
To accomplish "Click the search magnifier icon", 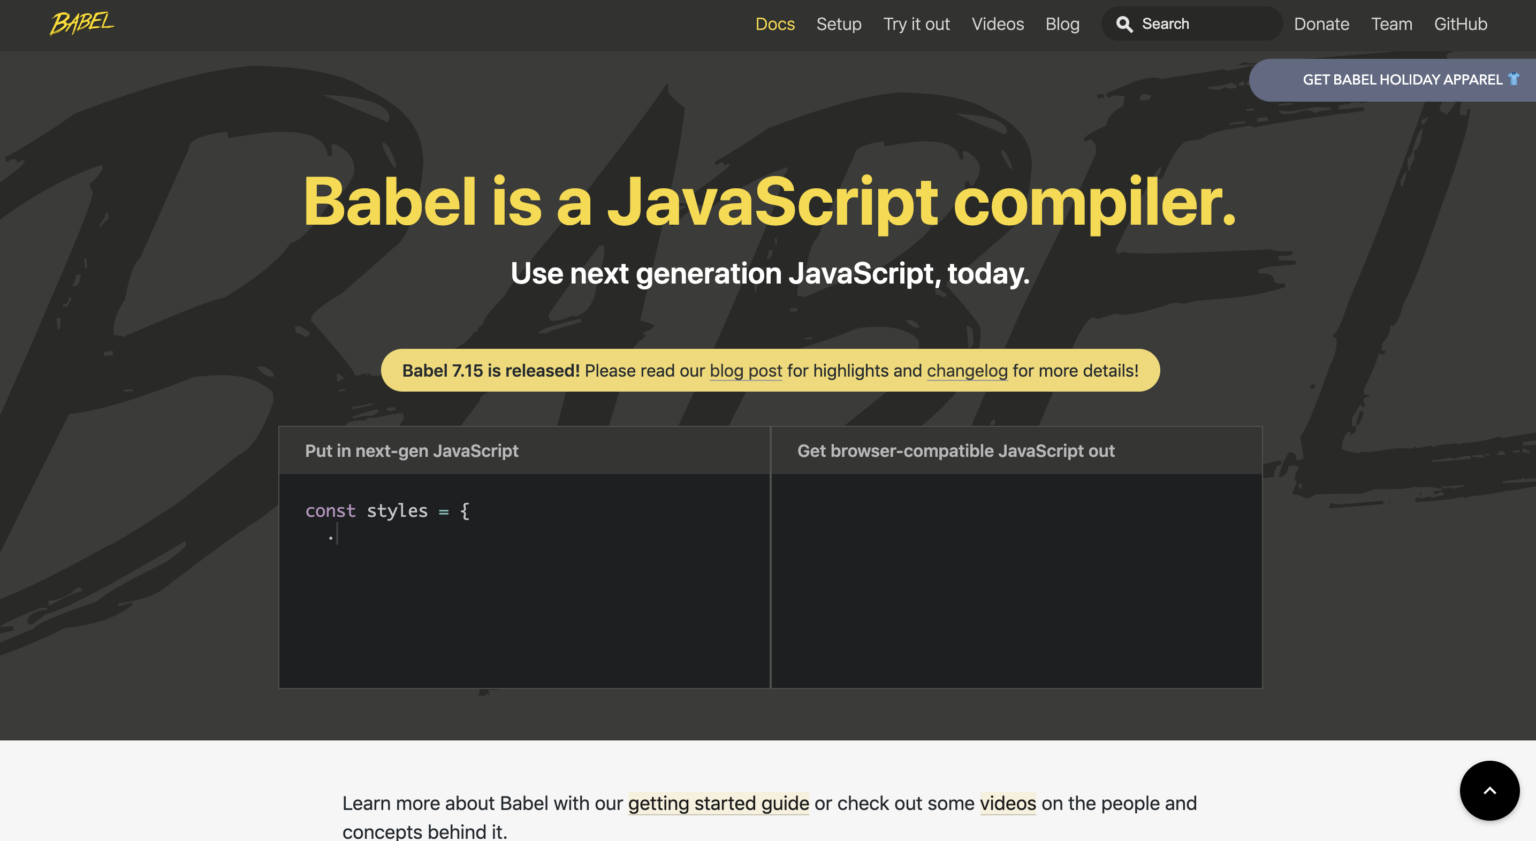I will coord(1124,24).
